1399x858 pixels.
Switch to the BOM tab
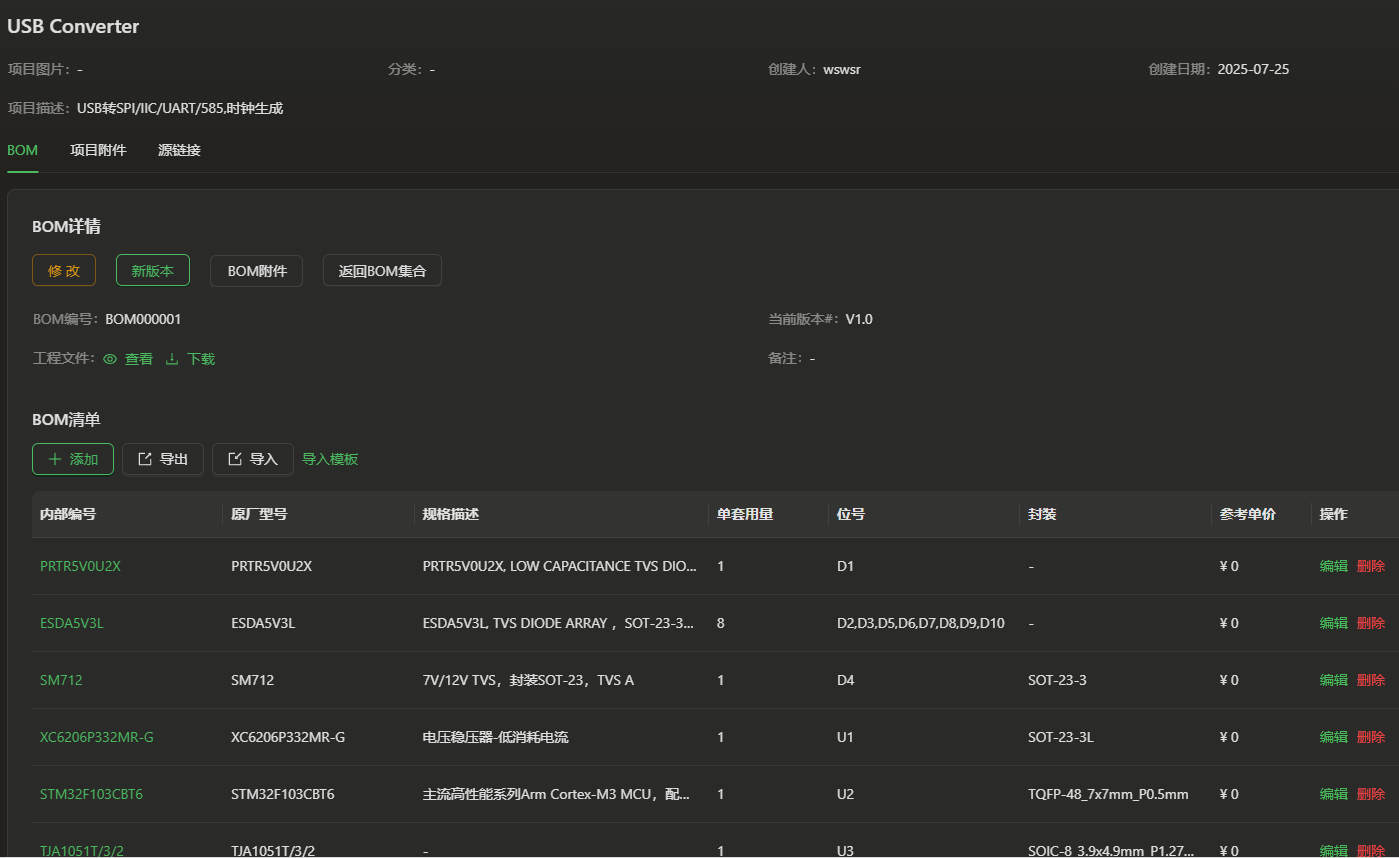(x=22, y=150)
